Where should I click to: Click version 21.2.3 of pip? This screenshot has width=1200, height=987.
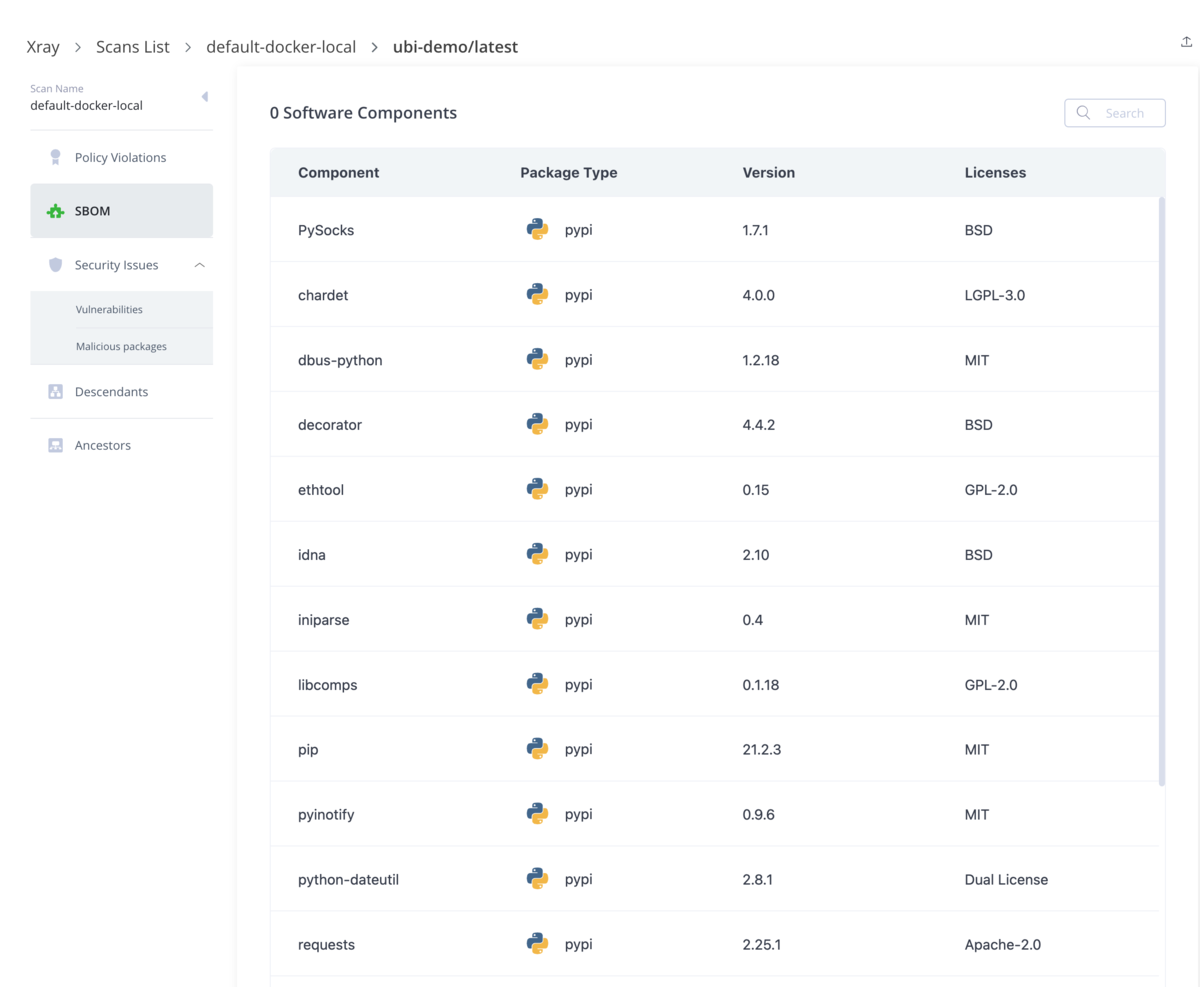tap(763, 750)
